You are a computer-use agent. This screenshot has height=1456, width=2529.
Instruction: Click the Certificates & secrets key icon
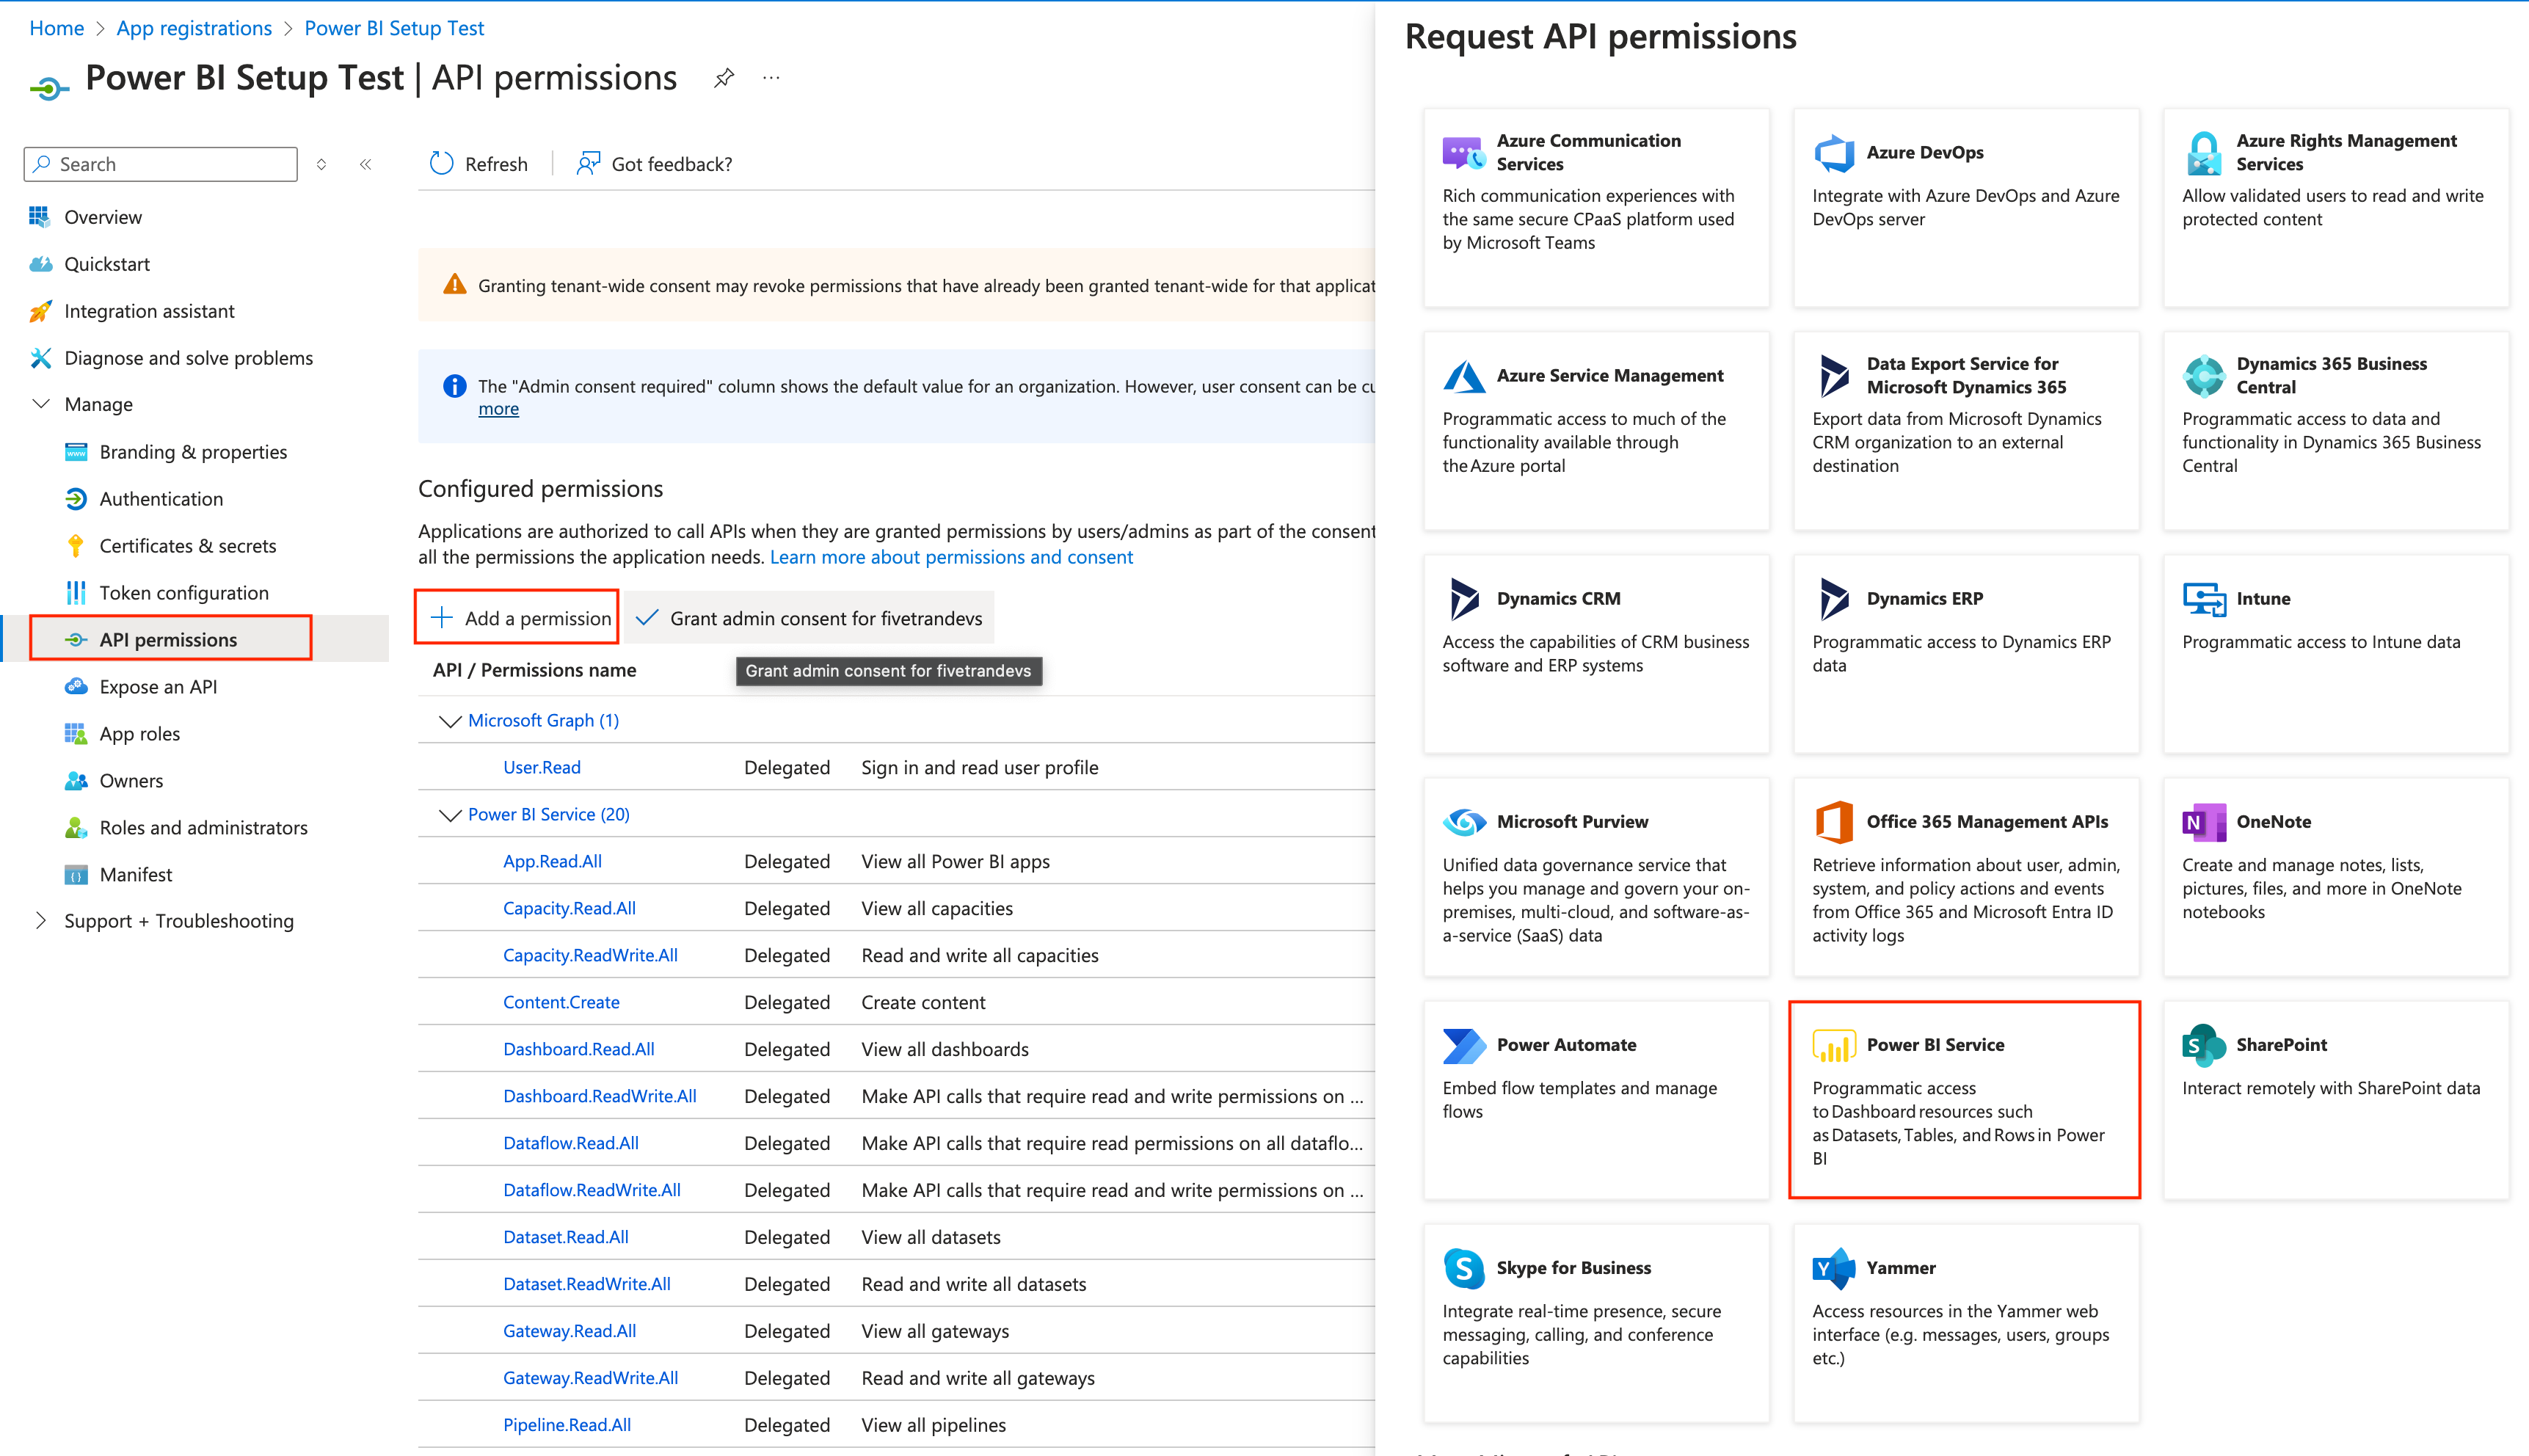76,546
